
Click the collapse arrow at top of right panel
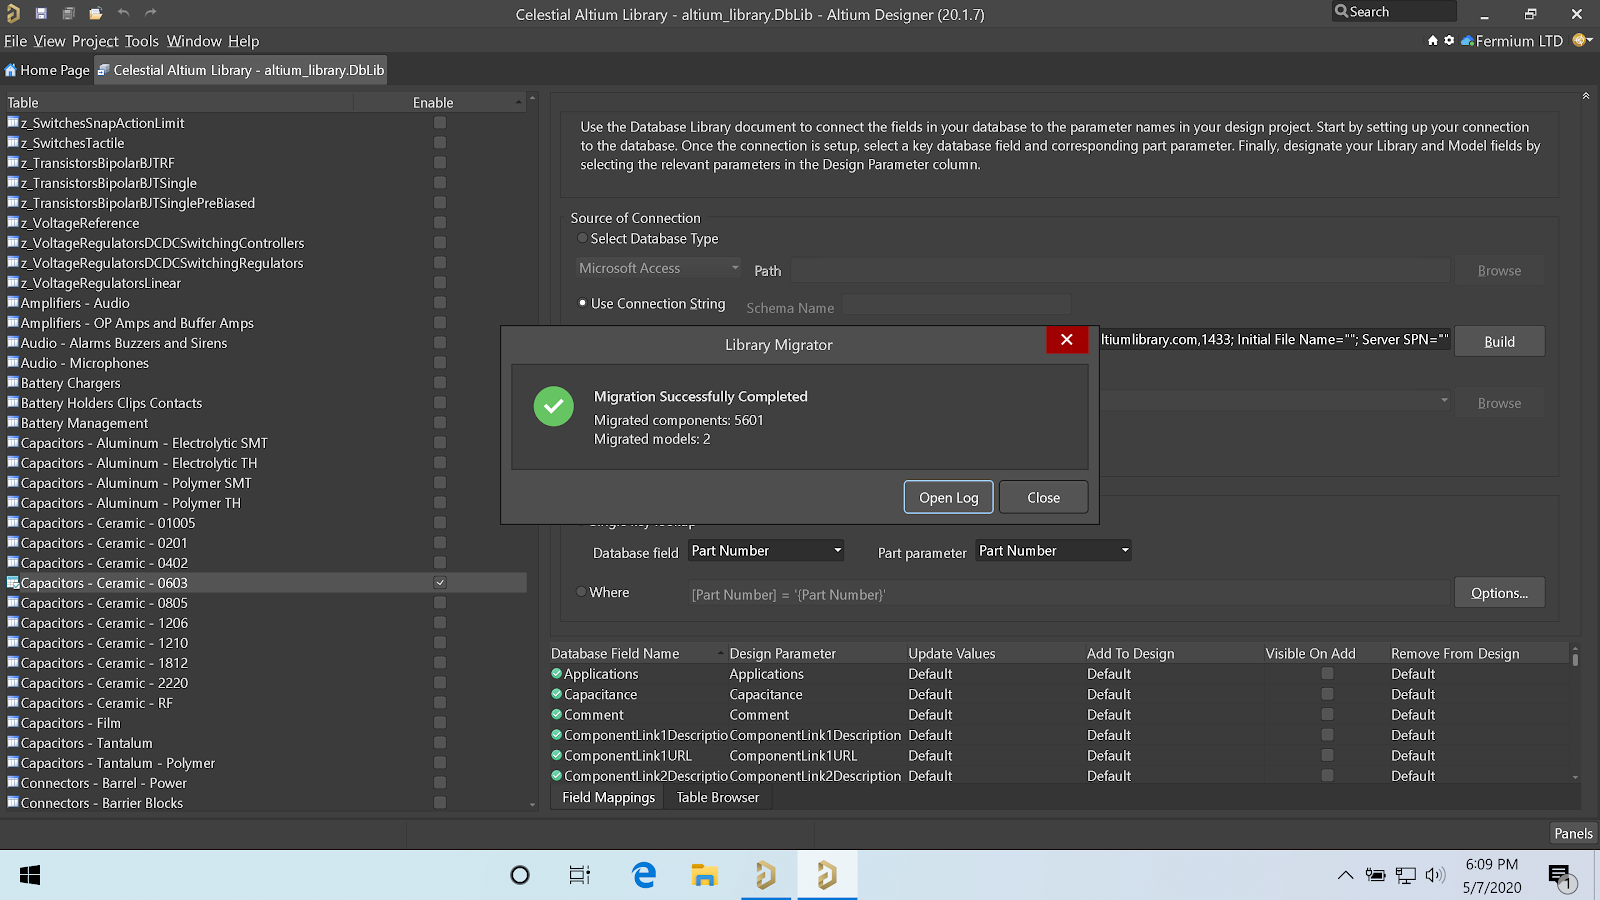(x=1585, y=96)
